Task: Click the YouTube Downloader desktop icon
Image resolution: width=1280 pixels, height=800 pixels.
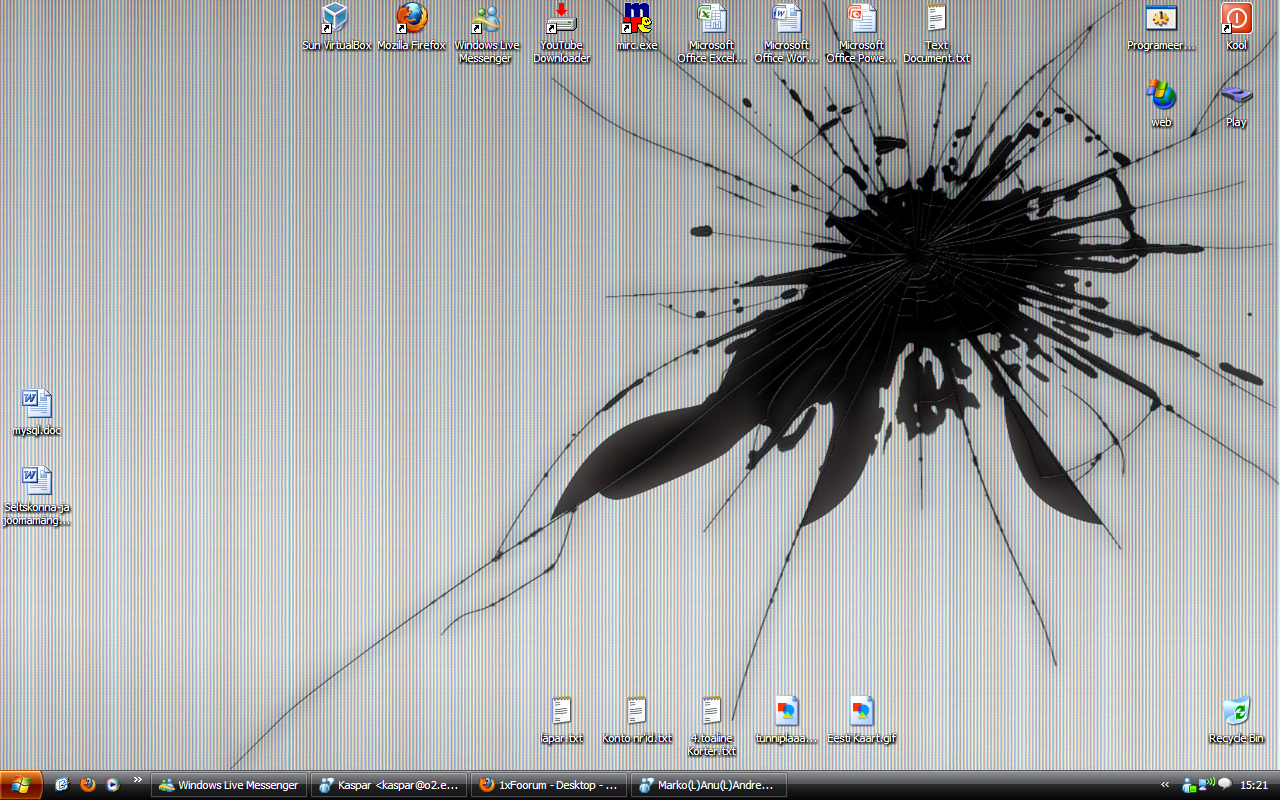Action: 561,19
